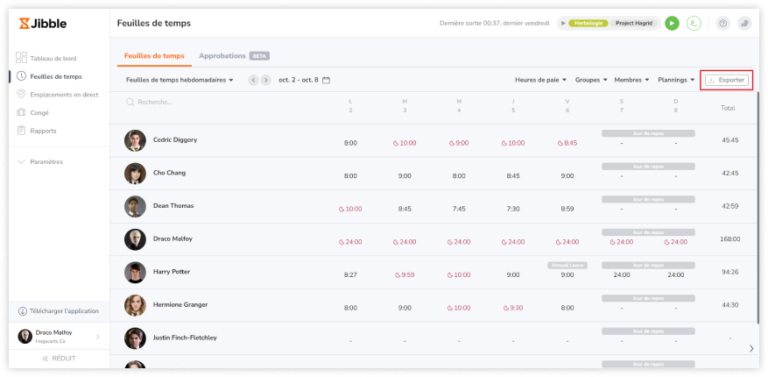The image size is (768, 377).
Task: Click the Justin Finch-Fletchley name
Action: tap(185, 338)
